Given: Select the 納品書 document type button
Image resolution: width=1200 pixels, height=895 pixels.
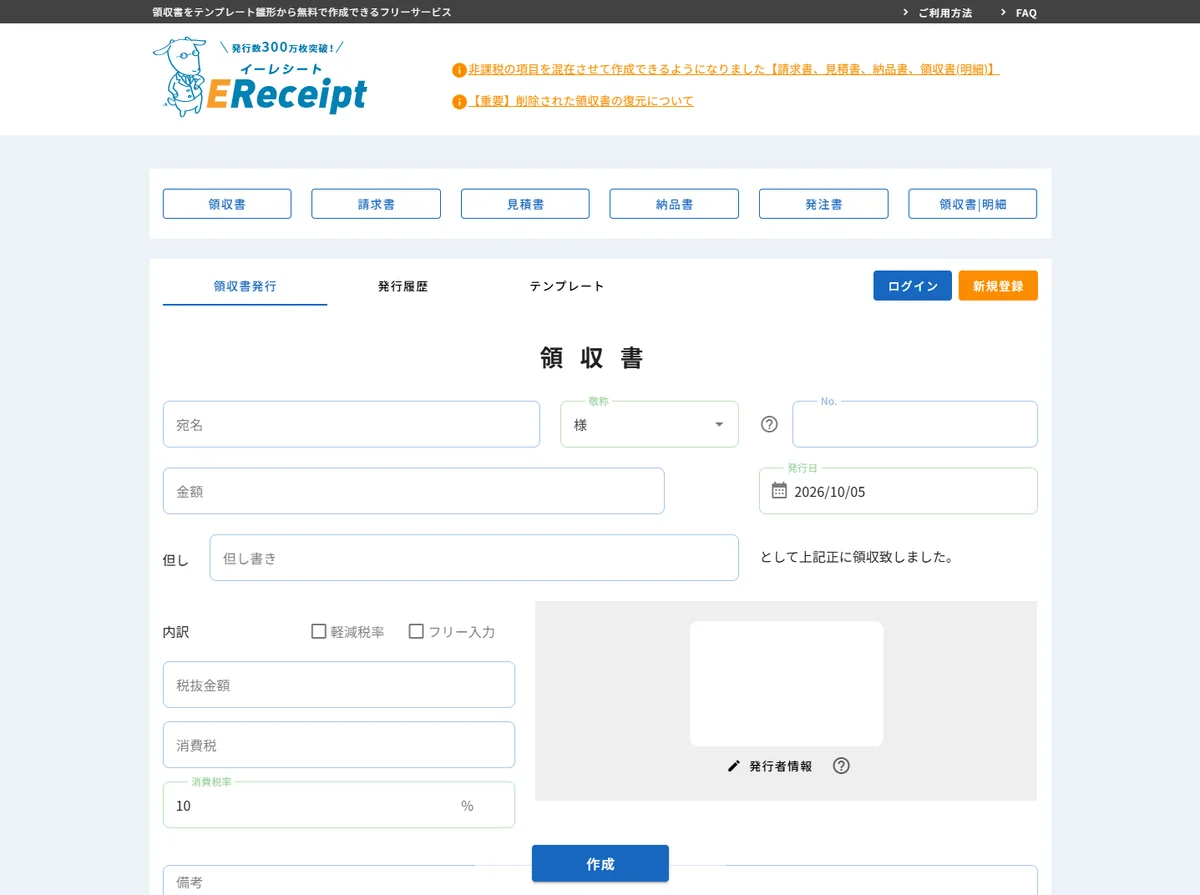Looking at the screenshot, I should point(674,204).
